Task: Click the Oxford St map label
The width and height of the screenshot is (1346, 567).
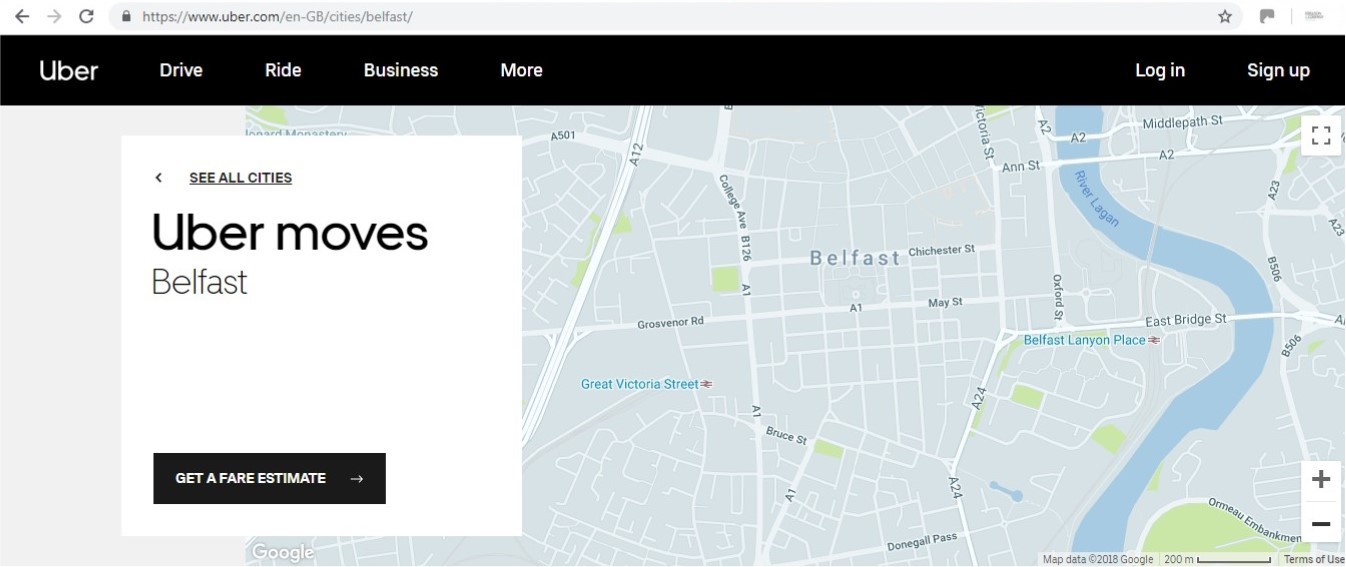Action: click(1057, 295)
